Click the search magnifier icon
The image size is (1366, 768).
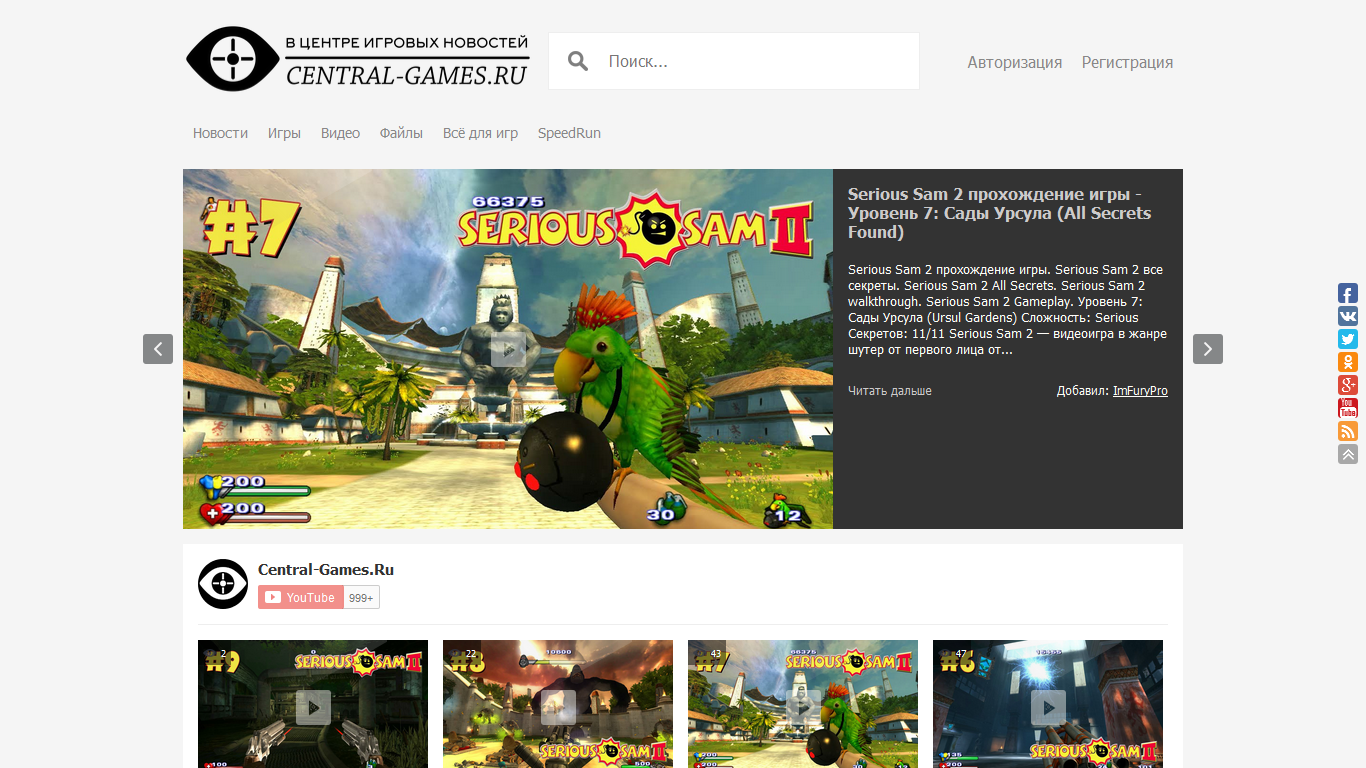tap(578, 61)
